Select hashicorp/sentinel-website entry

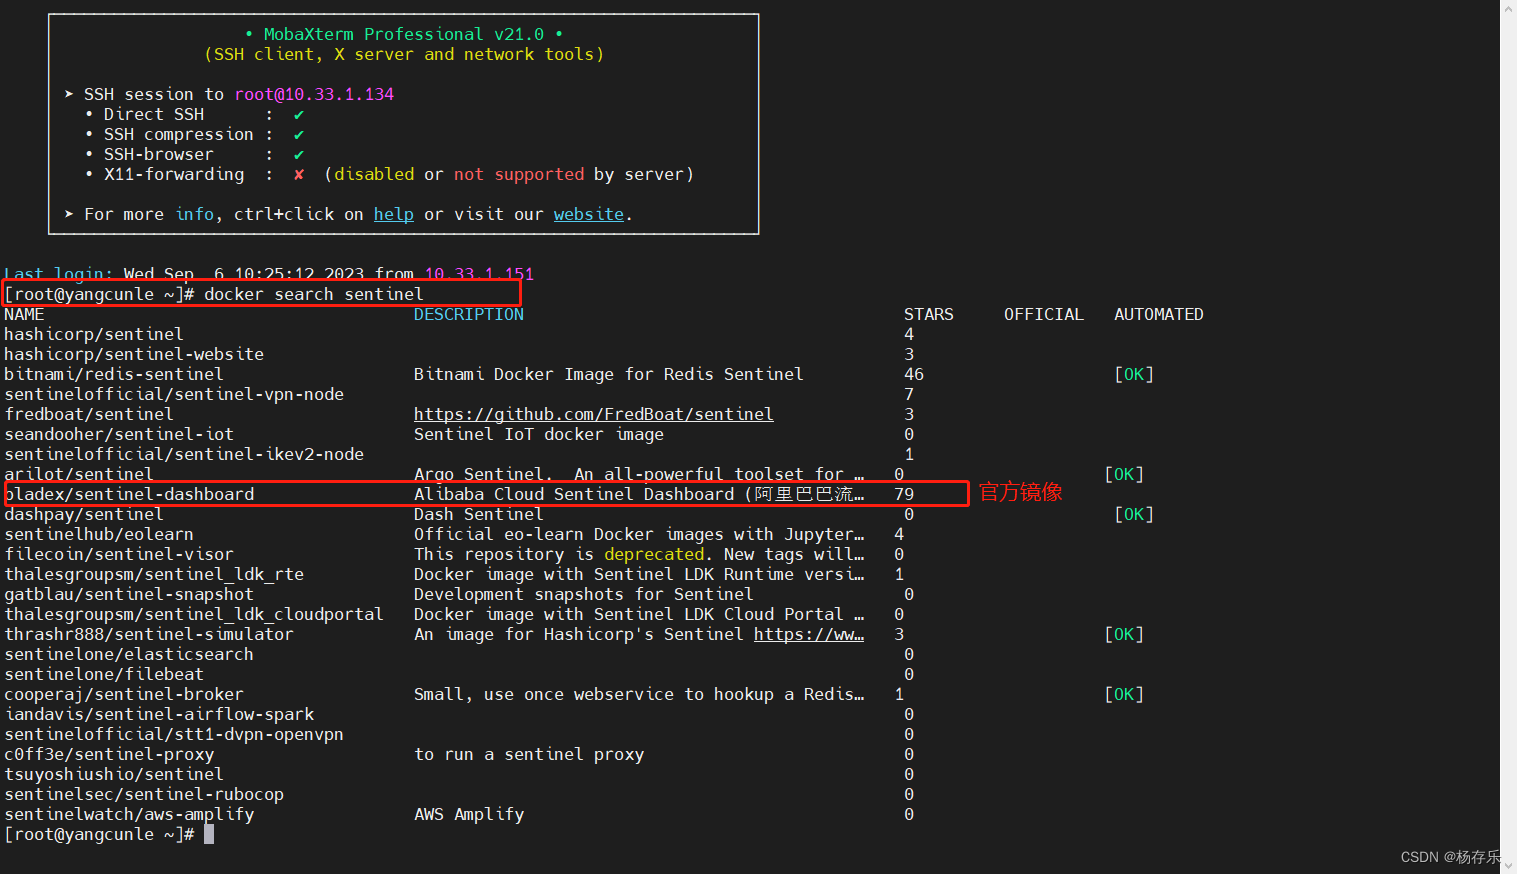pos(134,354)
